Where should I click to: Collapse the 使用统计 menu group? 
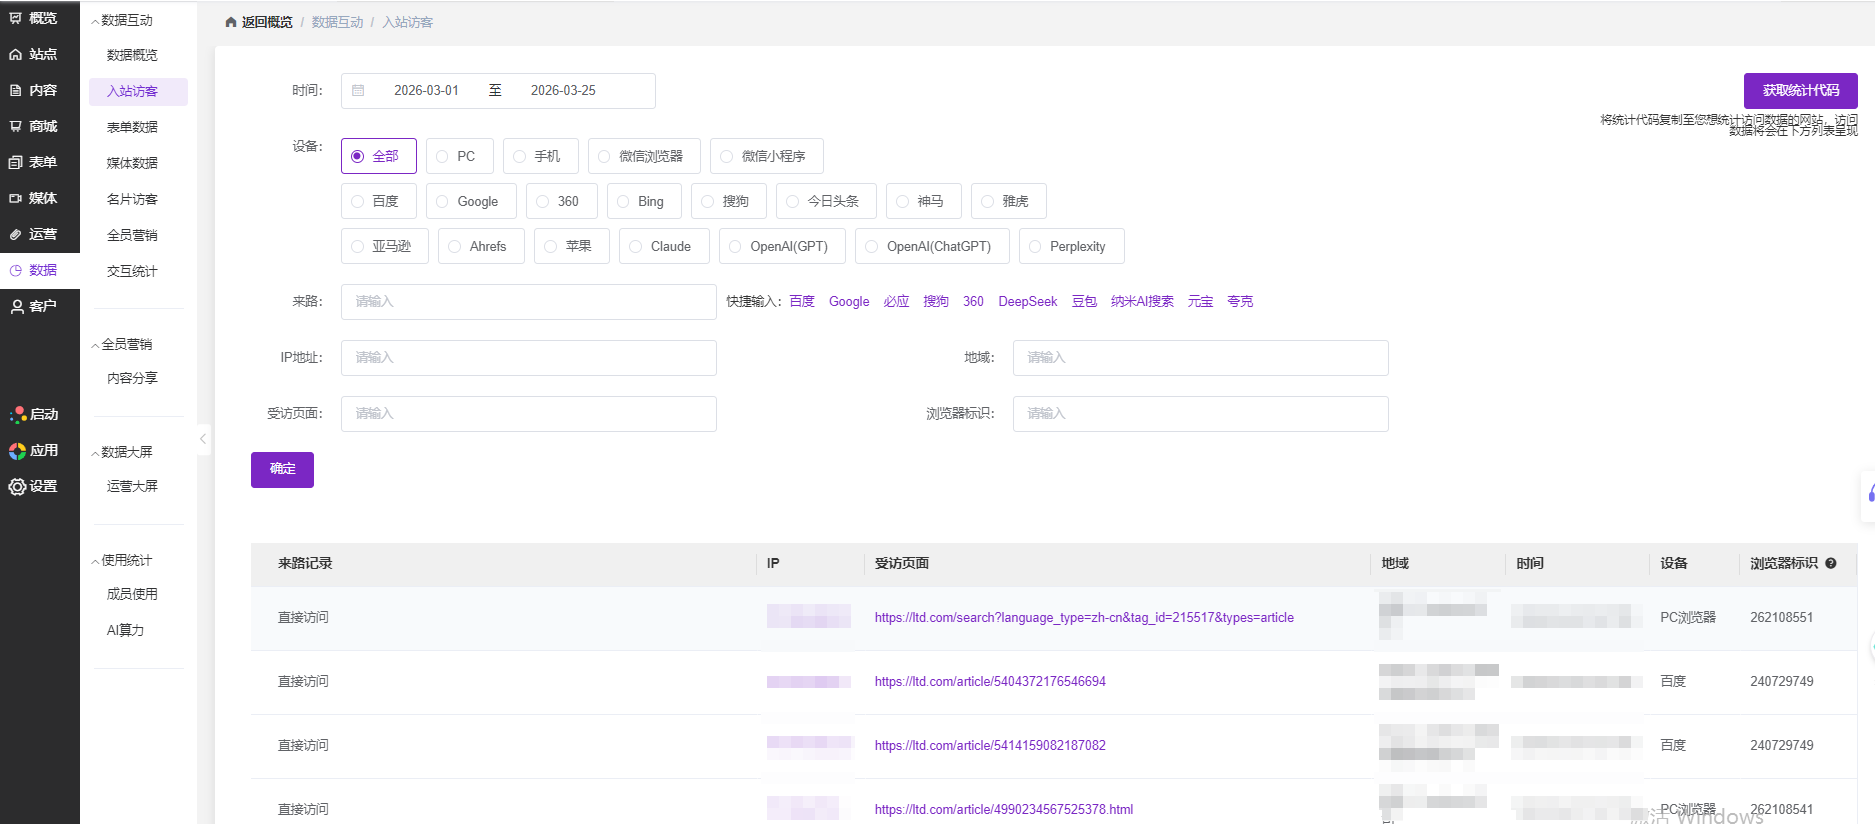pos(96,561)
